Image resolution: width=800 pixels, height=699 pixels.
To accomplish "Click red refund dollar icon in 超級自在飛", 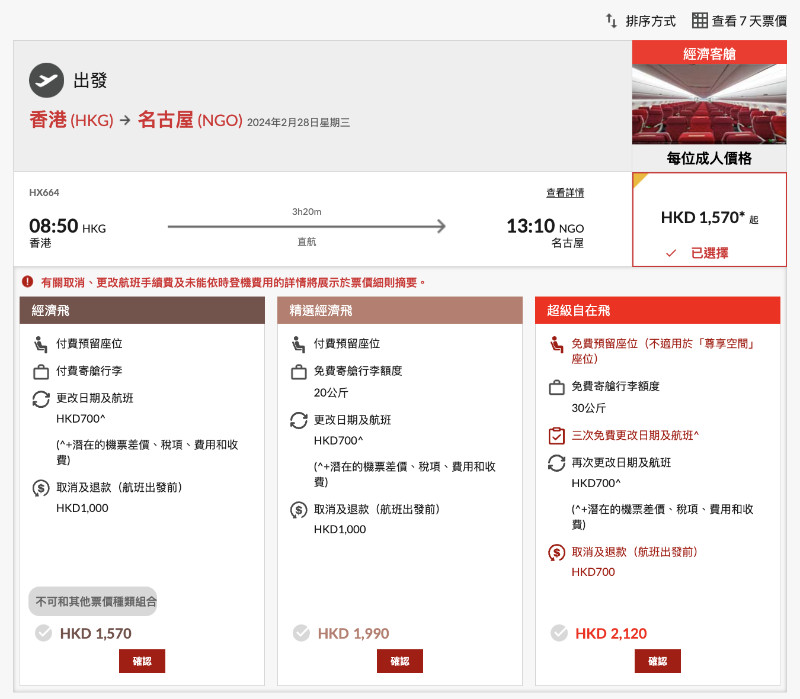I will coord(557,553).
